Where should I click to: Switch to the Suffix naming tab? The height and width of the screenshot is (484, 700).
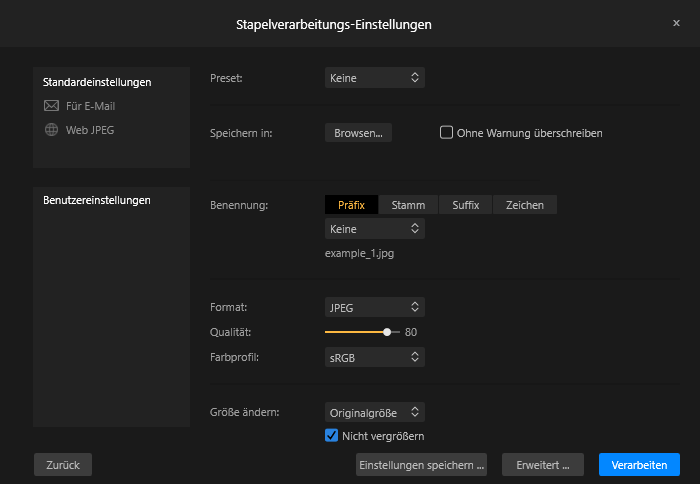tap(466, 205)
